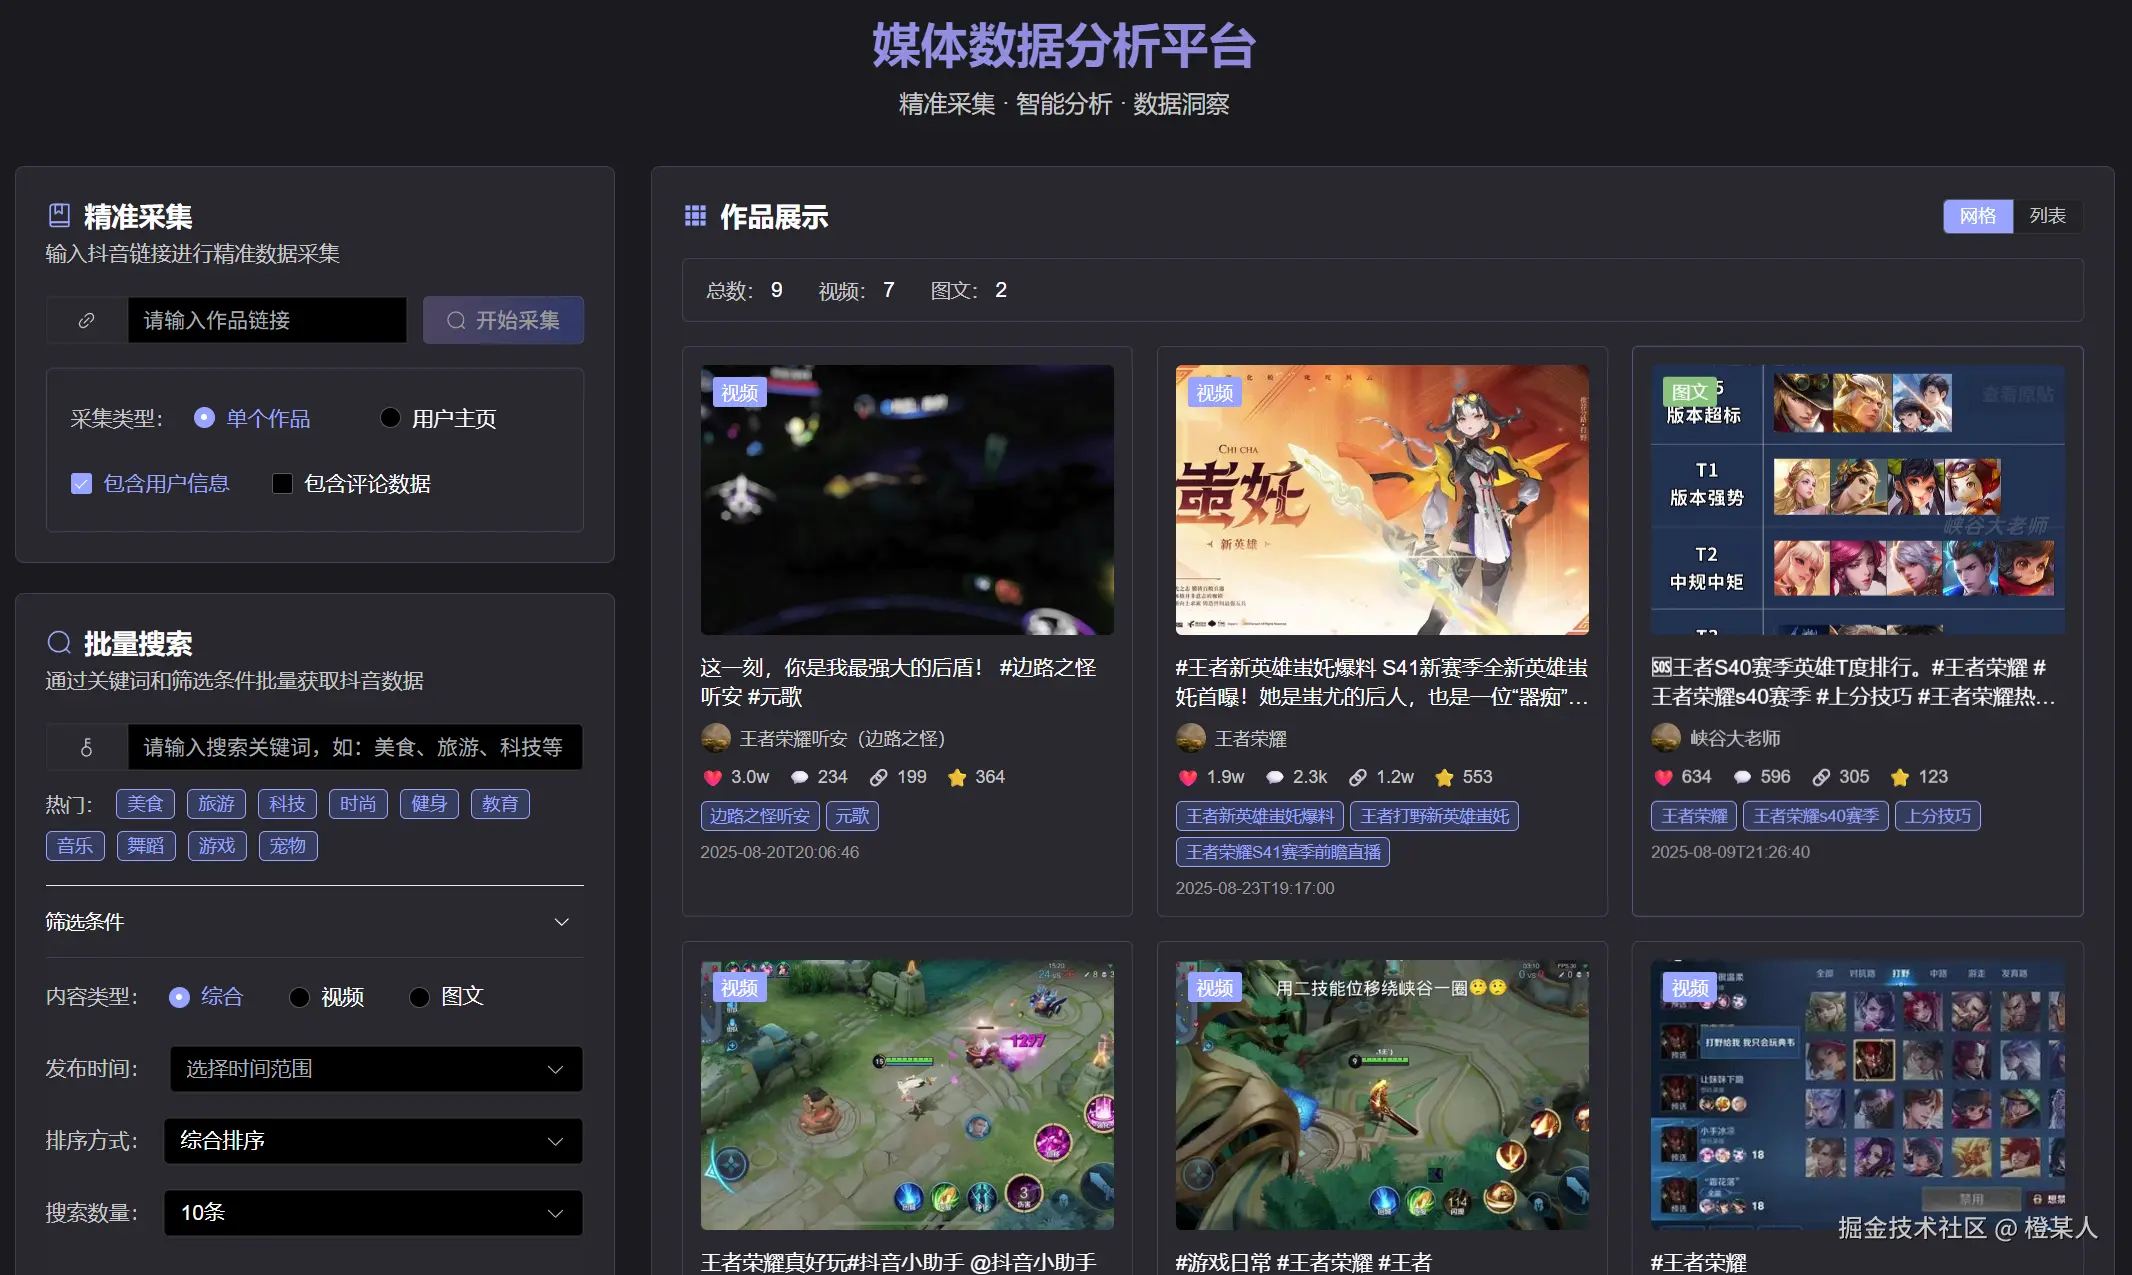Viewport: 2132px width, 1275px height.
Task: Switch to 列表 view tab
Action: [x=2047, y=216]
